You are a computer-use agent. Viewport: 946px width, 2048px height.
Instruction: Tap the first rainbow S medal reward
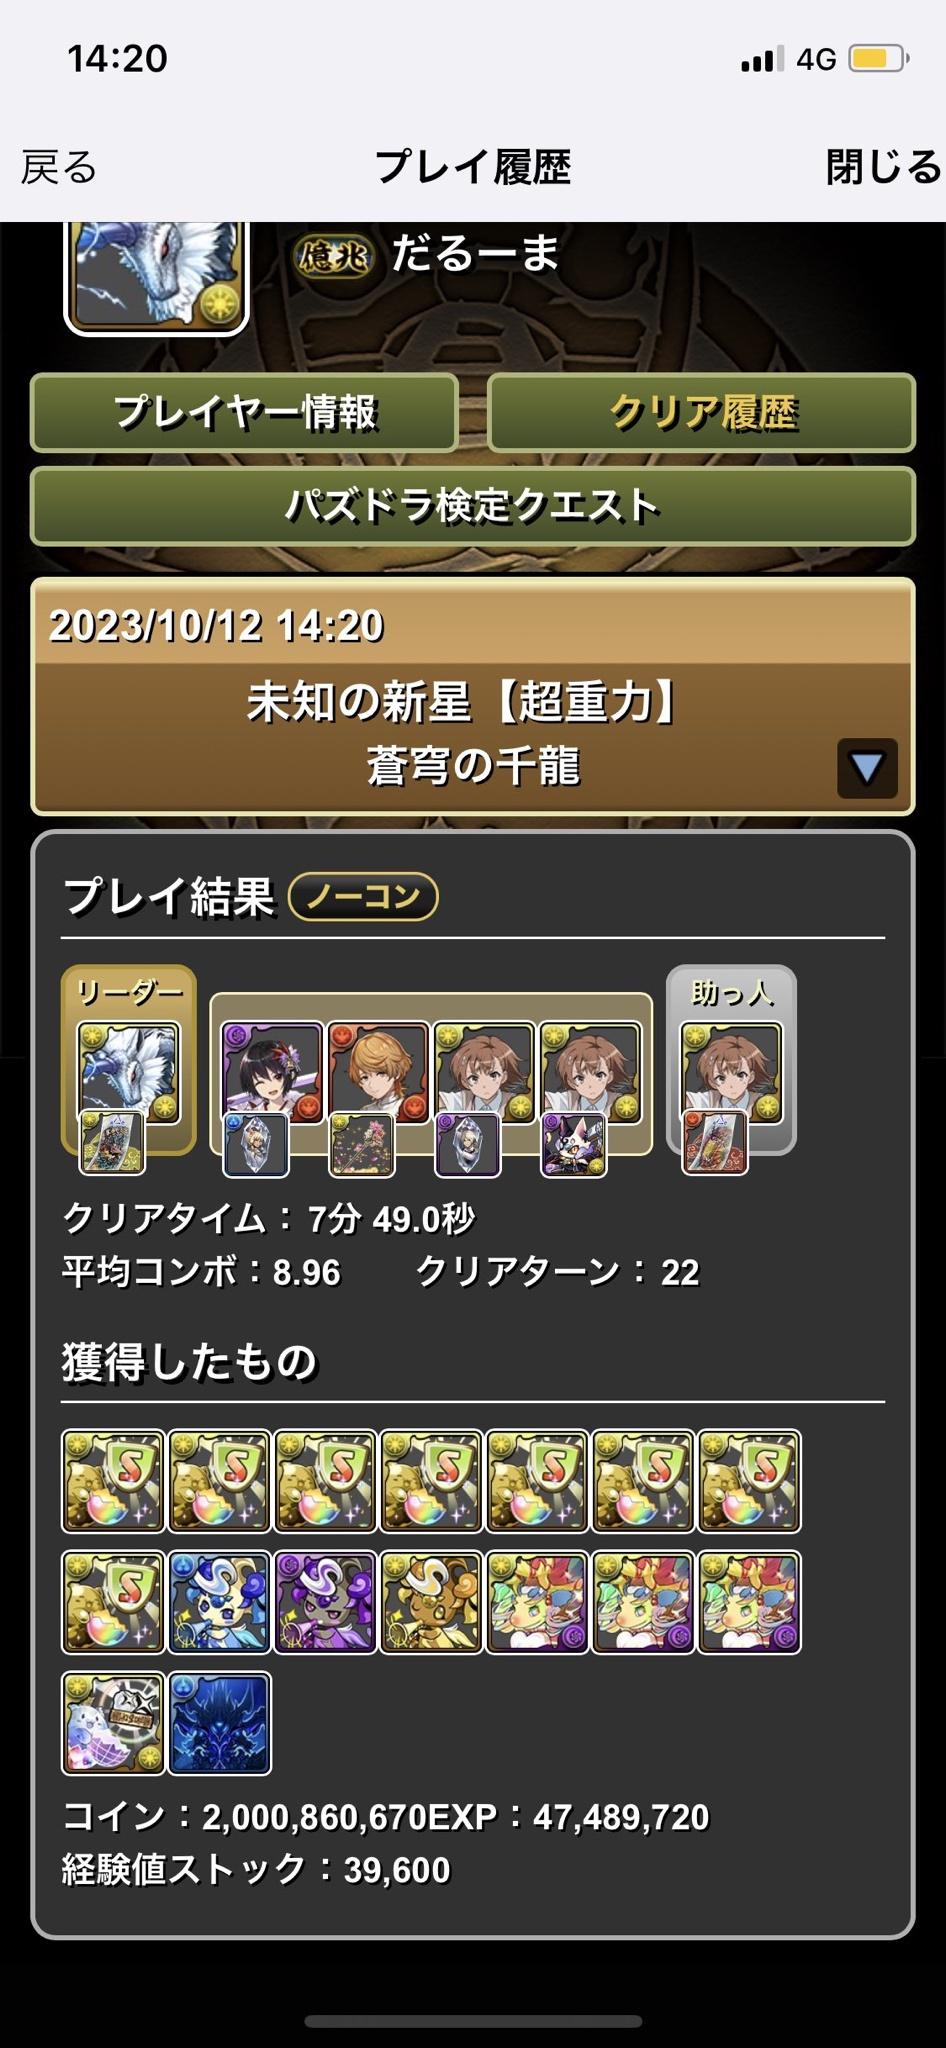click(113, 1481)
